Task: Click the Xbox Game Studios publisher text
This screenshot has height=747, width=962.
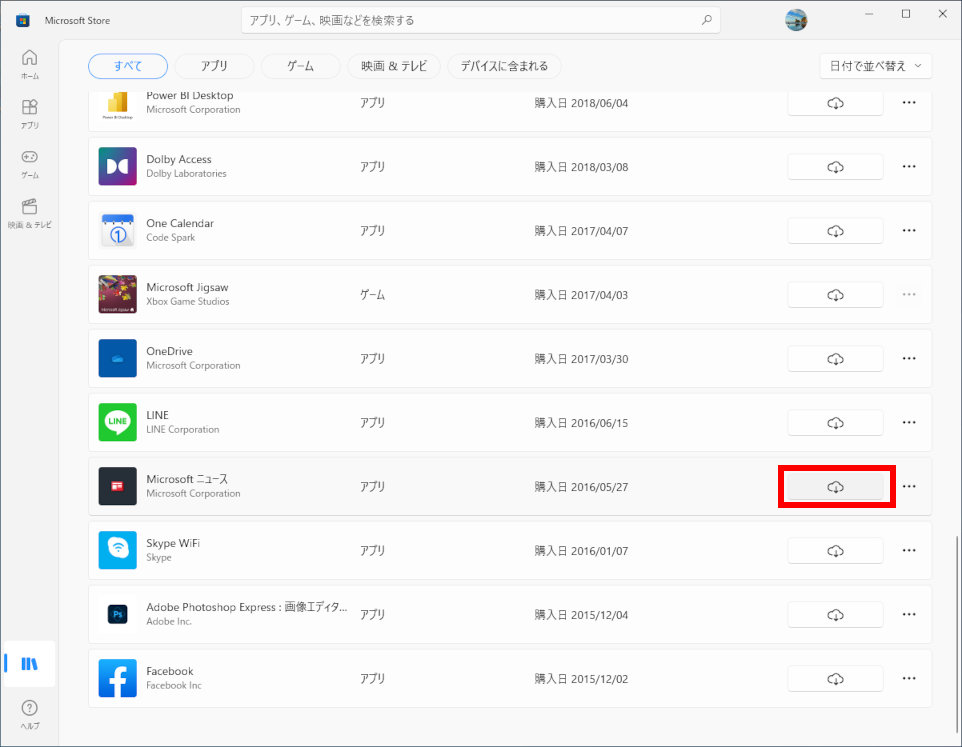Action: point(188,302)
